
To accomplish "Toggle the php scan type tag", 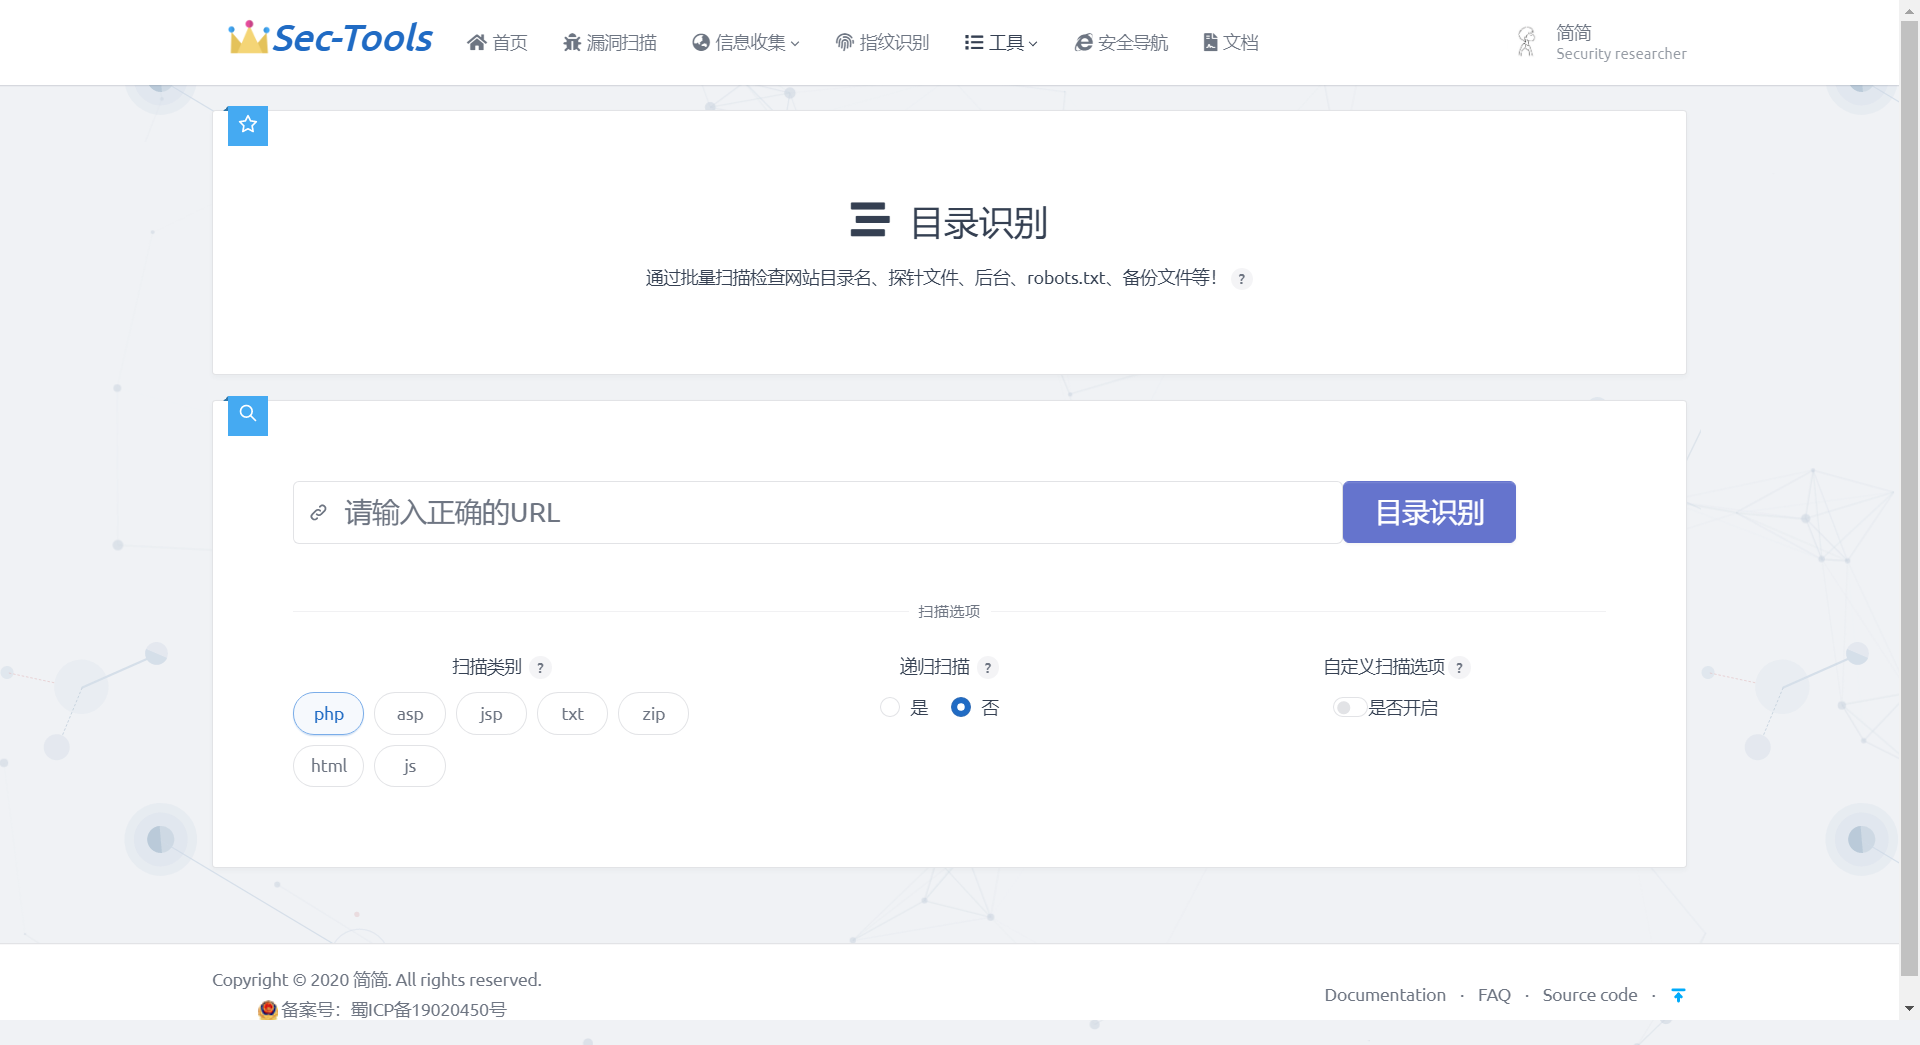I will click(x=328, y=714).
